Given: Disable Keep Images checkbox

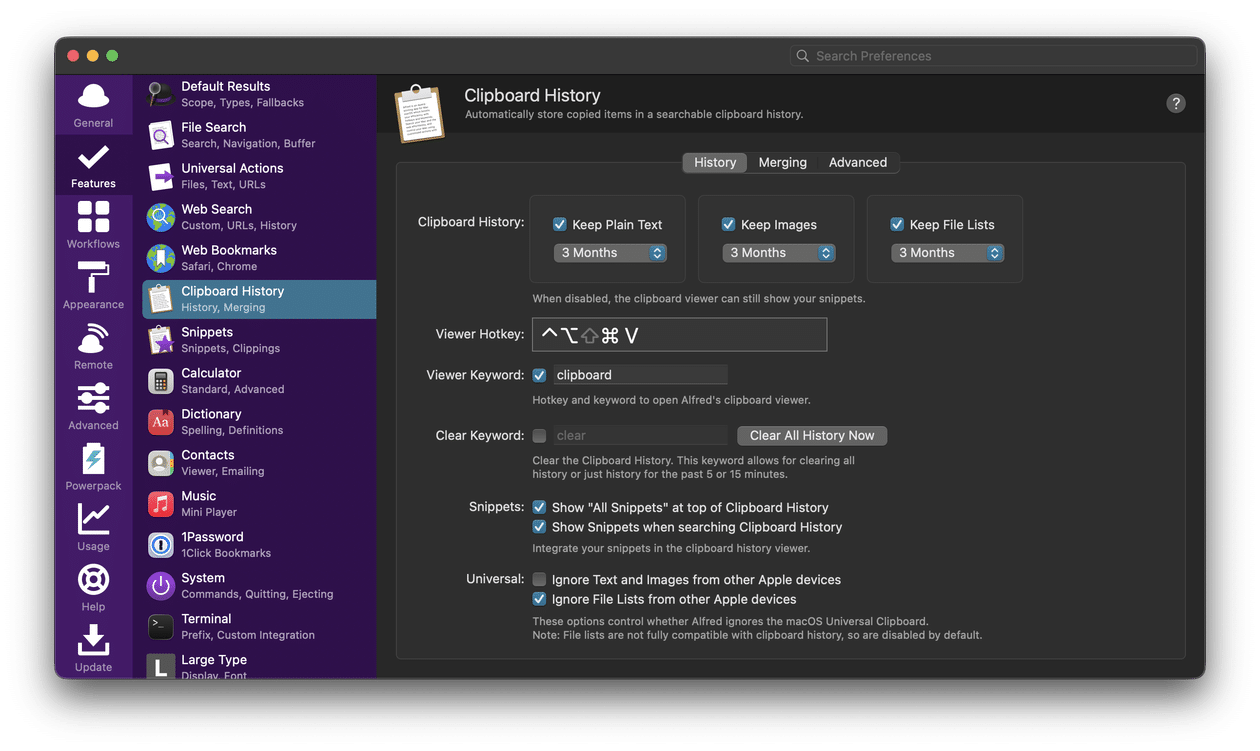Looking at the screenshot, I should coord(729,225).
